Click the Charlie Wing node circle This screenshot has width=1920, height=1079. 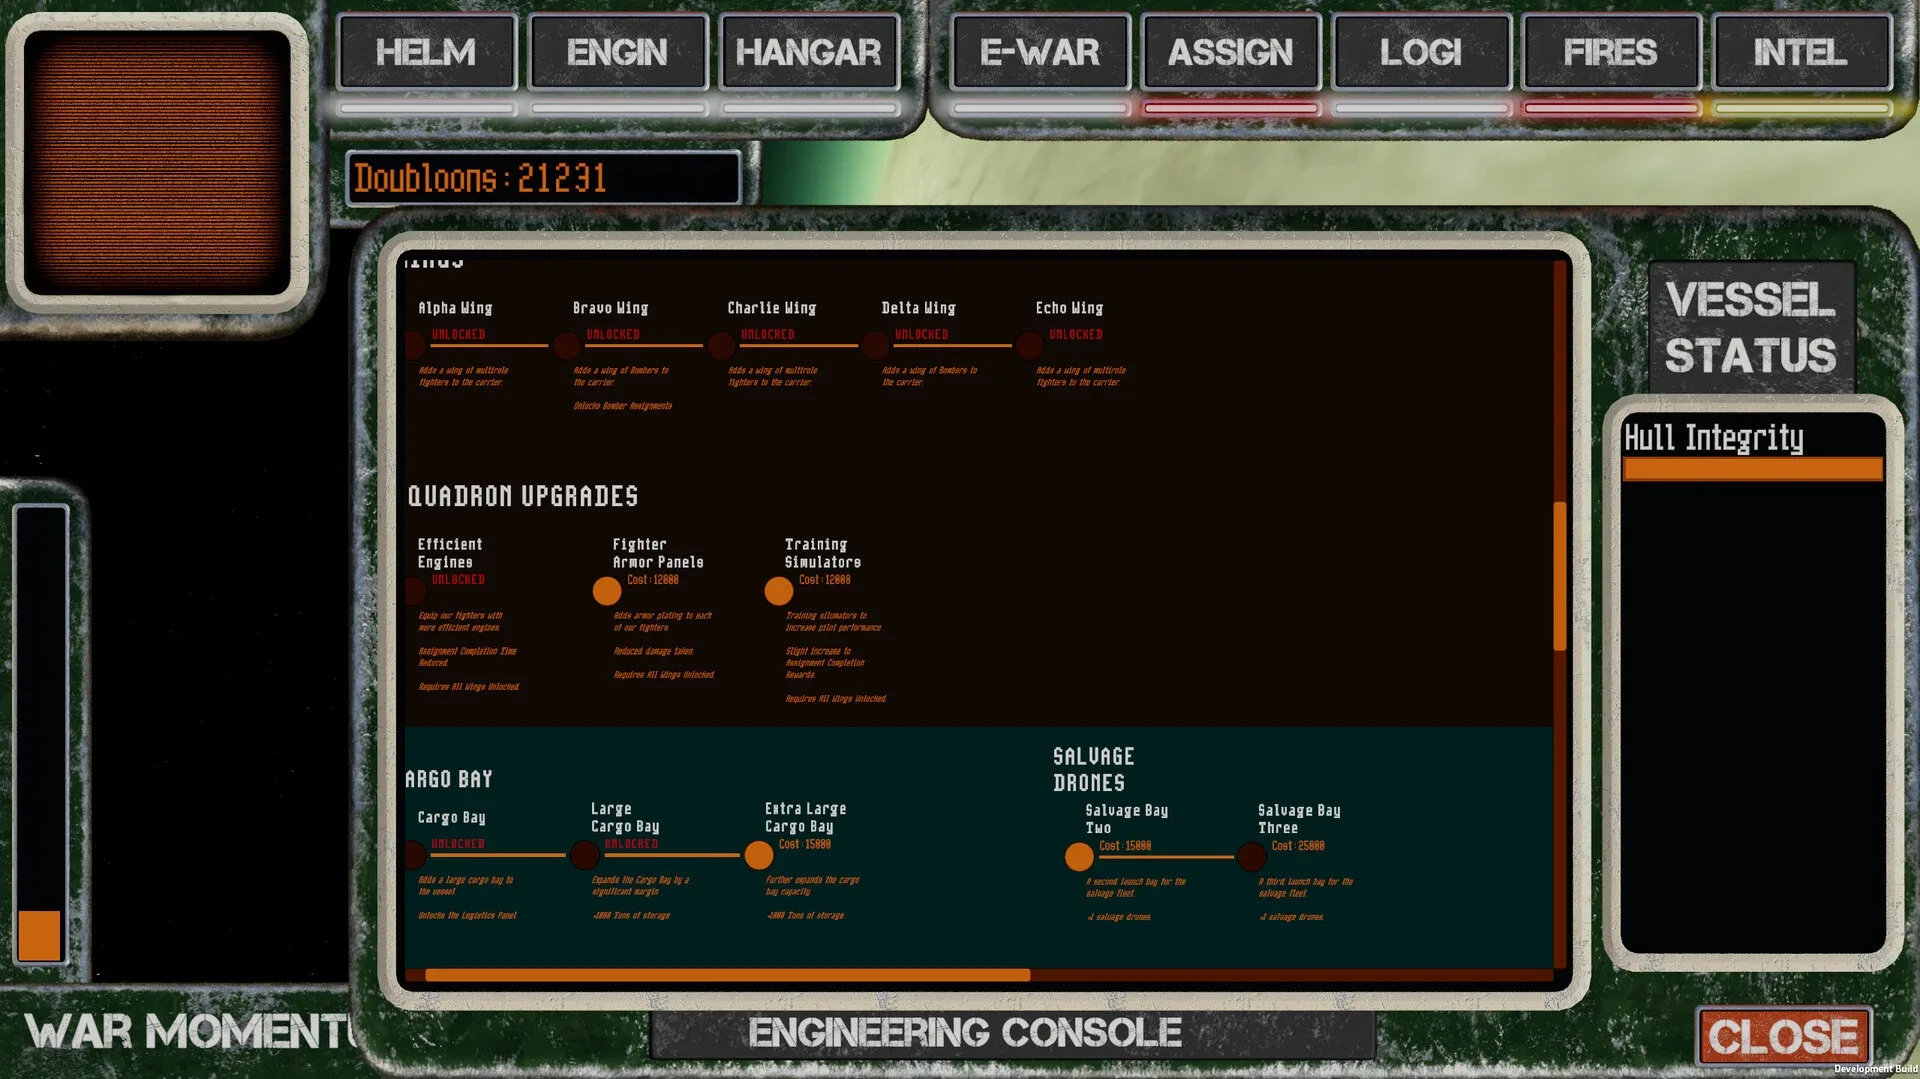721,346
